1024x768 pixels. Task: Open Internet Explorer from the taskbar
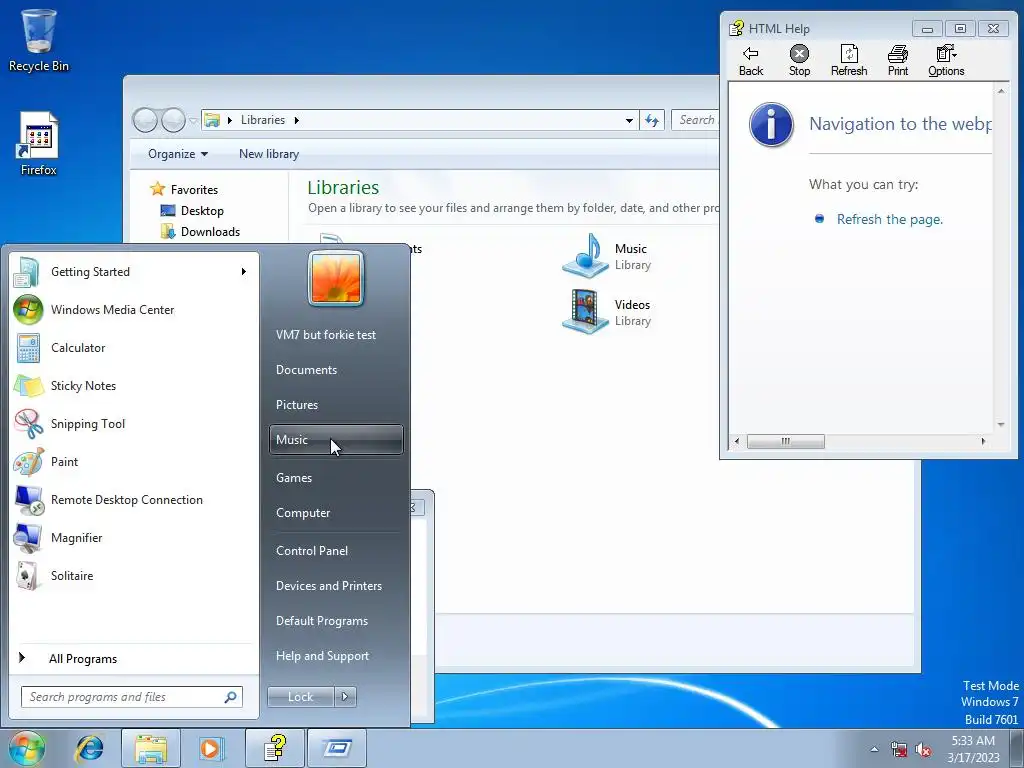tap(89, 748)
